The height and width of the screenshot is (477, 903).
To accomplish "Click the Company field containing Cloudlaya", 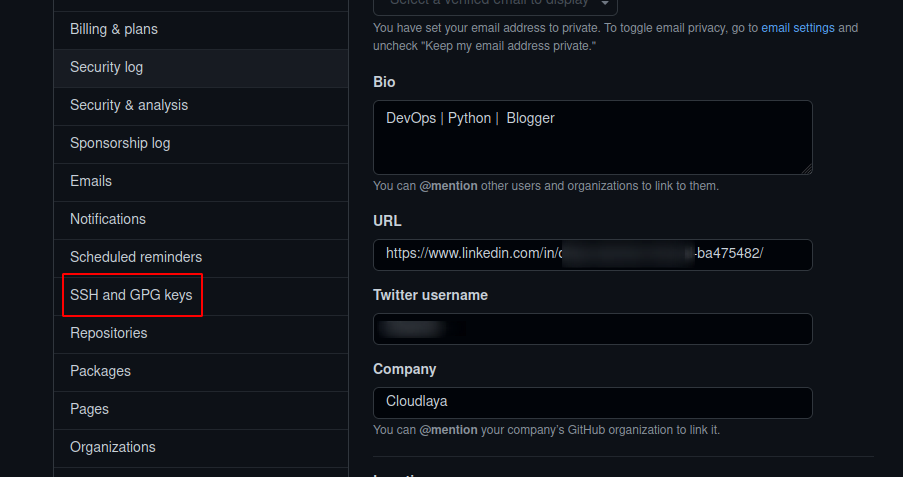I will (593, 403).
